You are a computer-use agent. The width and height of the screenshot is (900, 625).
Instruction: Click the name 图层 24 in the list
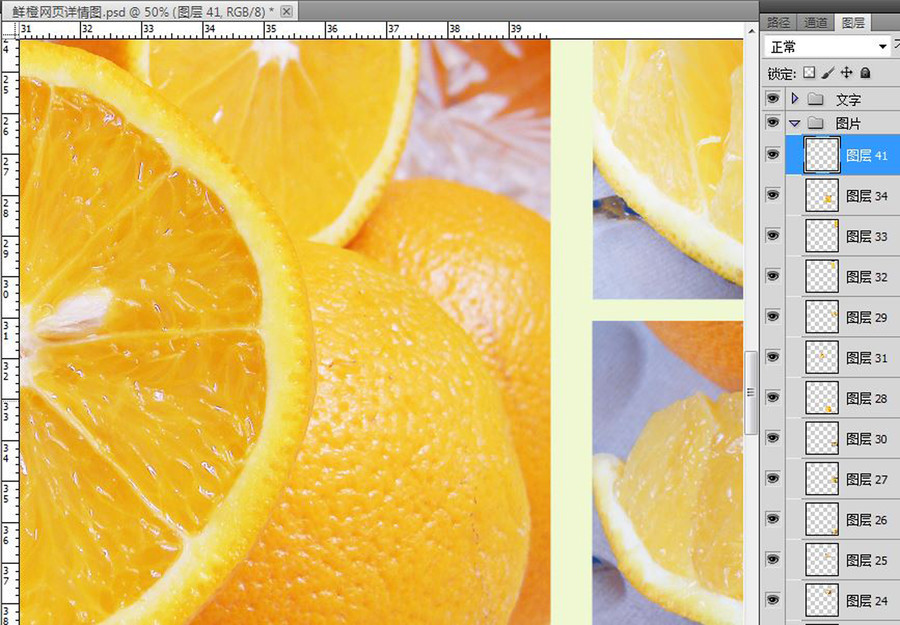coord(867,601)
